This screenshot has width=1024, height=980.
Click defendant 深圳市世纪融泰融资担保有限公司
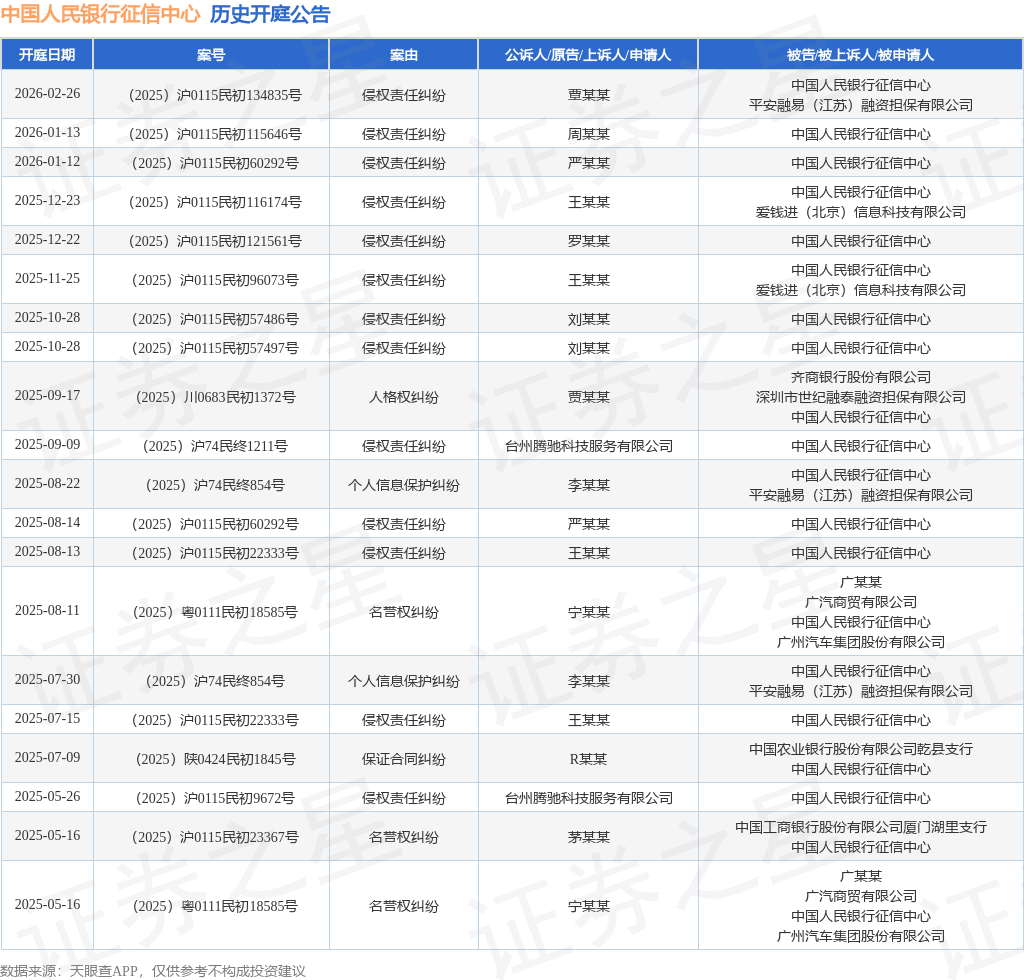pos(861,397)
